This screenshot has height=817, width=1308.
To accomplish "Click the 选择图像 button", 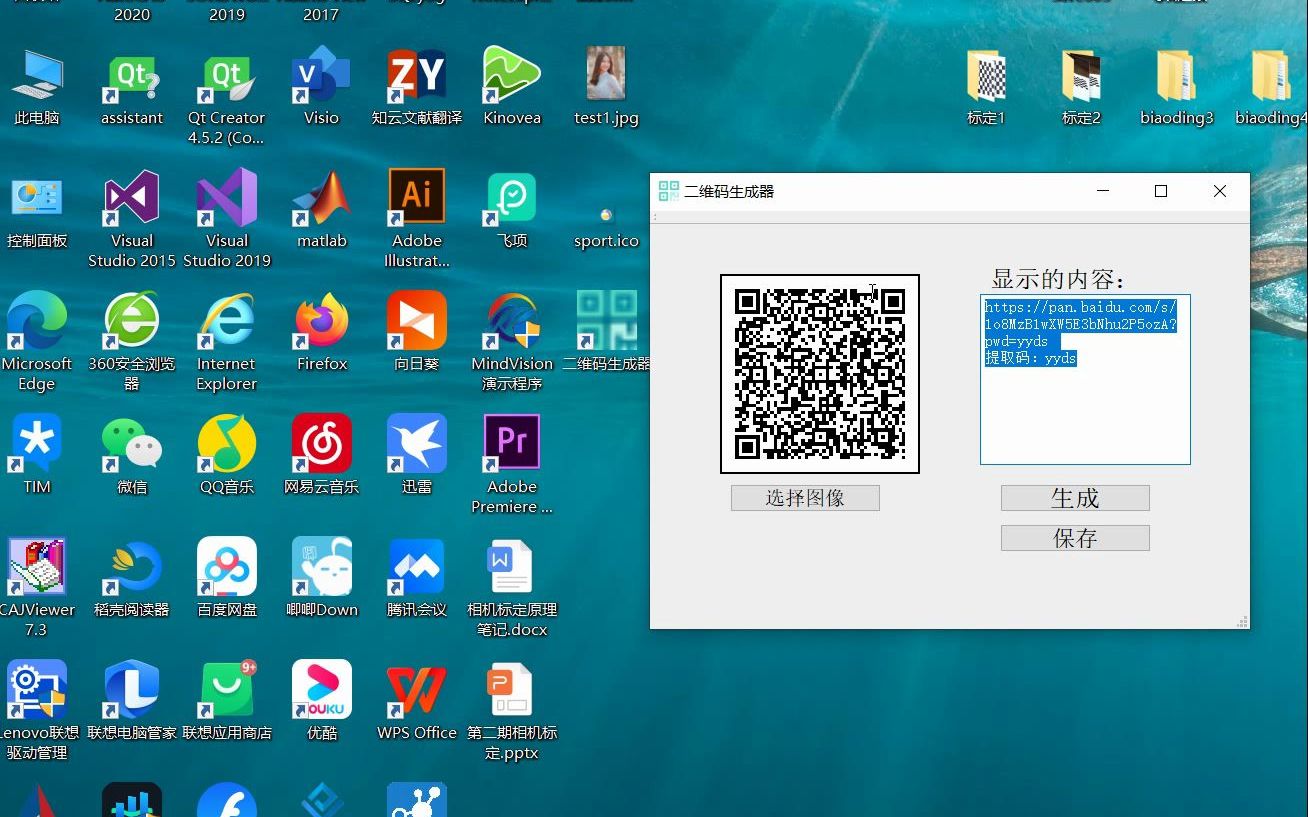I will click(x=805, y=498).
